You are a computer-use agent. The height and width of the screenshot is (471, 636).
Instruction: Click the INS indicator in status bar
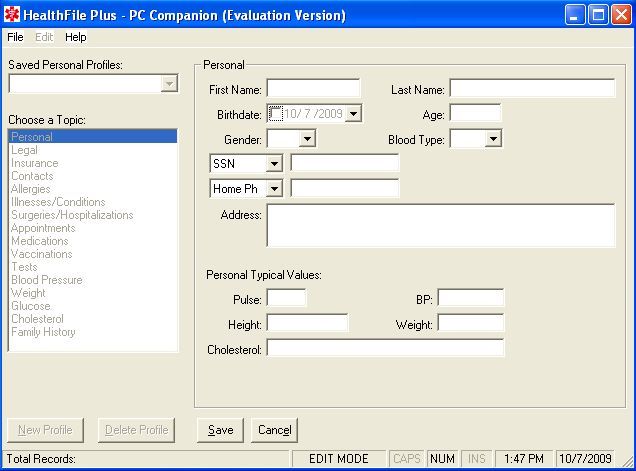click(477, 459)
